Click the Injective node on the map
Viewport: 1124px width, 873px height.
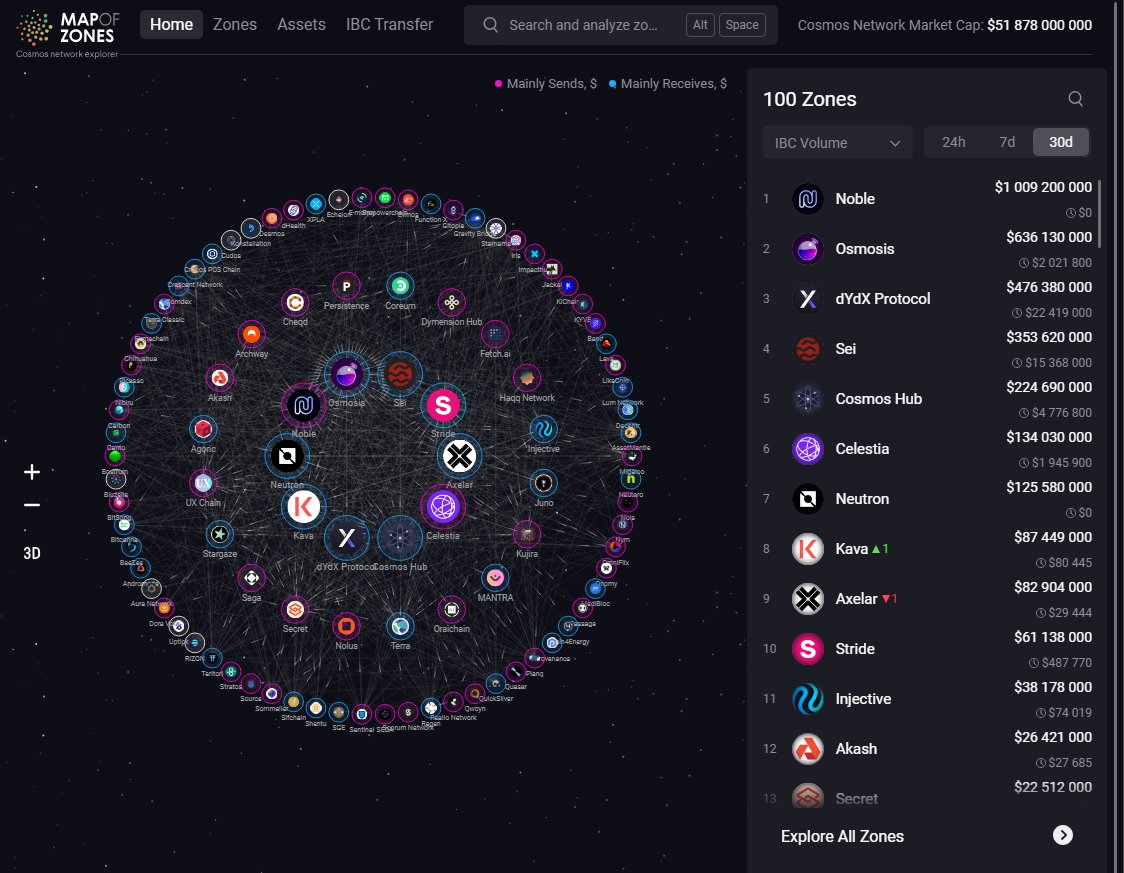543,429
